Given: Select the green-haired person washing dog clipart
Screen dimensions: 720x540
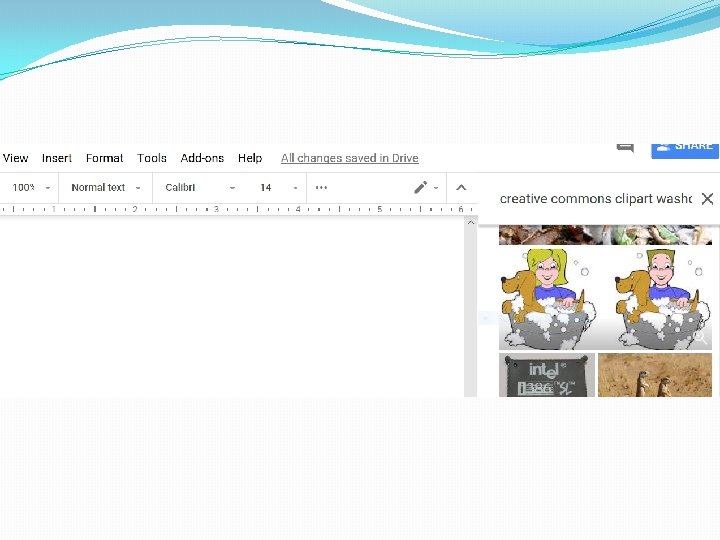Looking at the screenshot, I should [x=663, y=298].
